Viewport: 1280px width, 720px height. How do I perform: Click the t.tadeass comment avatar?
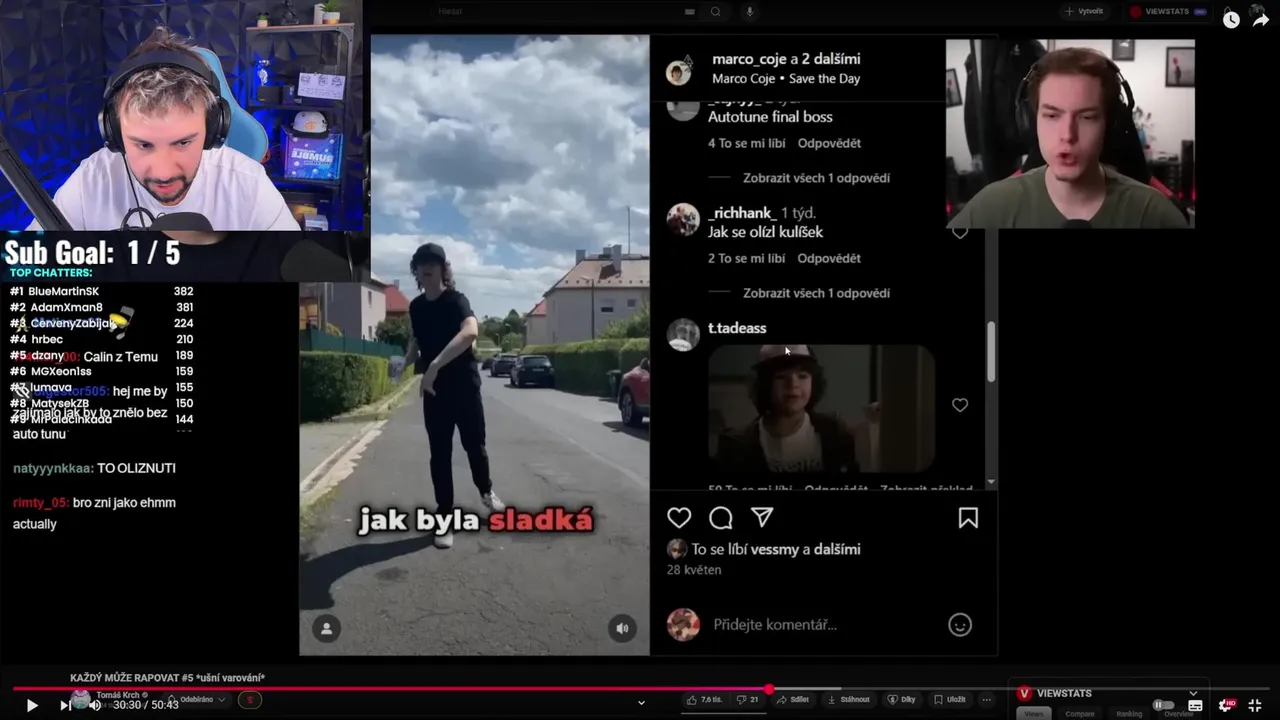point(683,335)
